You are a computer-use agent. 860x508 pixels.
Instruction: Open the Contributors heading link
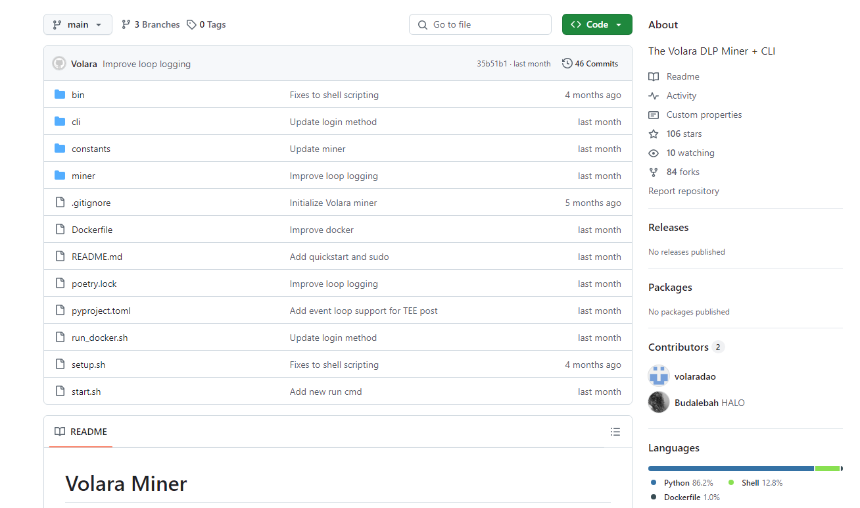coord(686,347)
